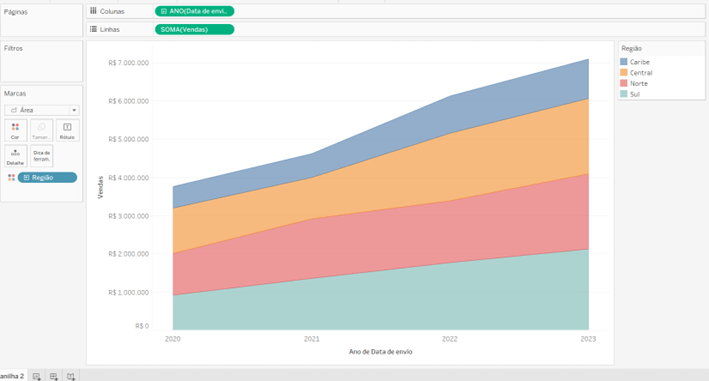Click the 2020 x-axis label

tap(173, 339)
